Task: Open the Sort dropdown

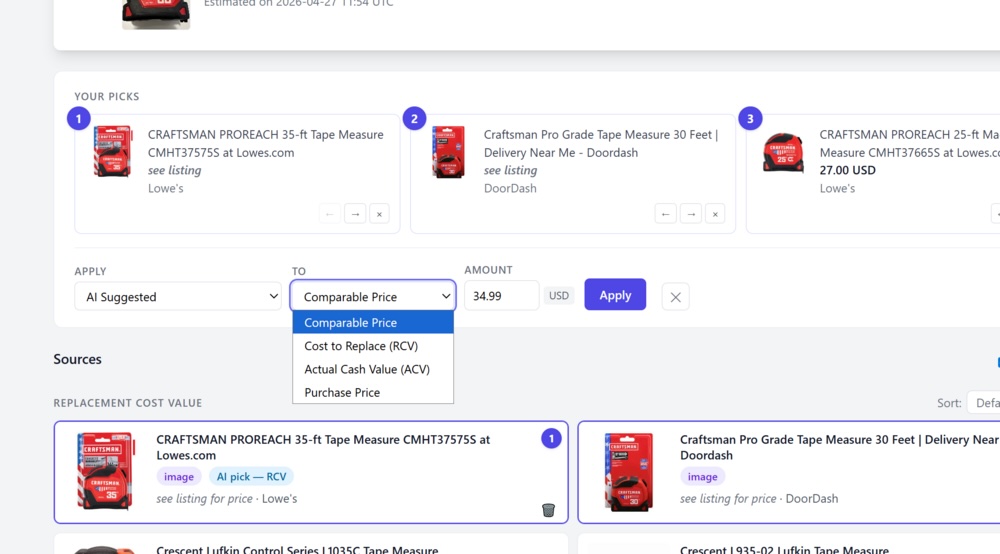Action: coord(983,403)
